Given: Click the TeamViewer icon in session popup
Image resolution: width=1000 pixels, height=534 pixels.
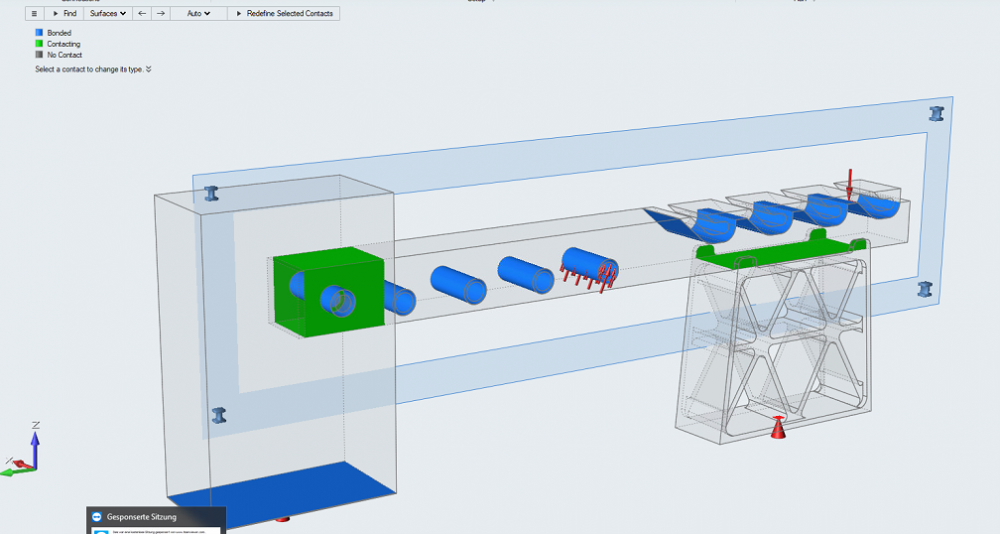Looking at the screenshot, I should coord(97,517).
